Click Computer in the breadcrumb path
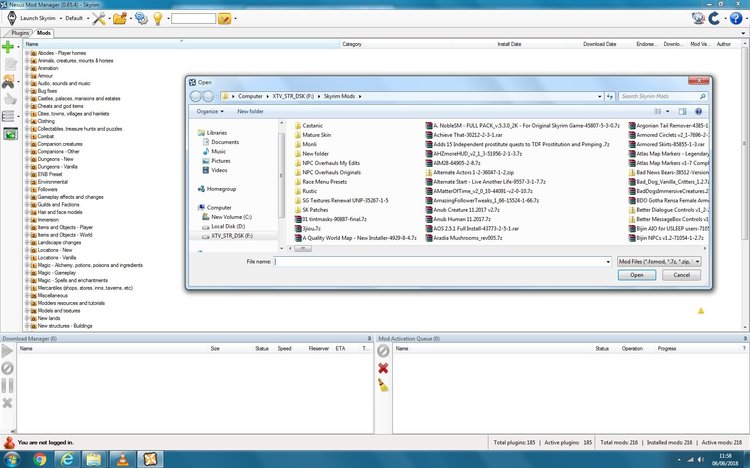 click(250, 96)
